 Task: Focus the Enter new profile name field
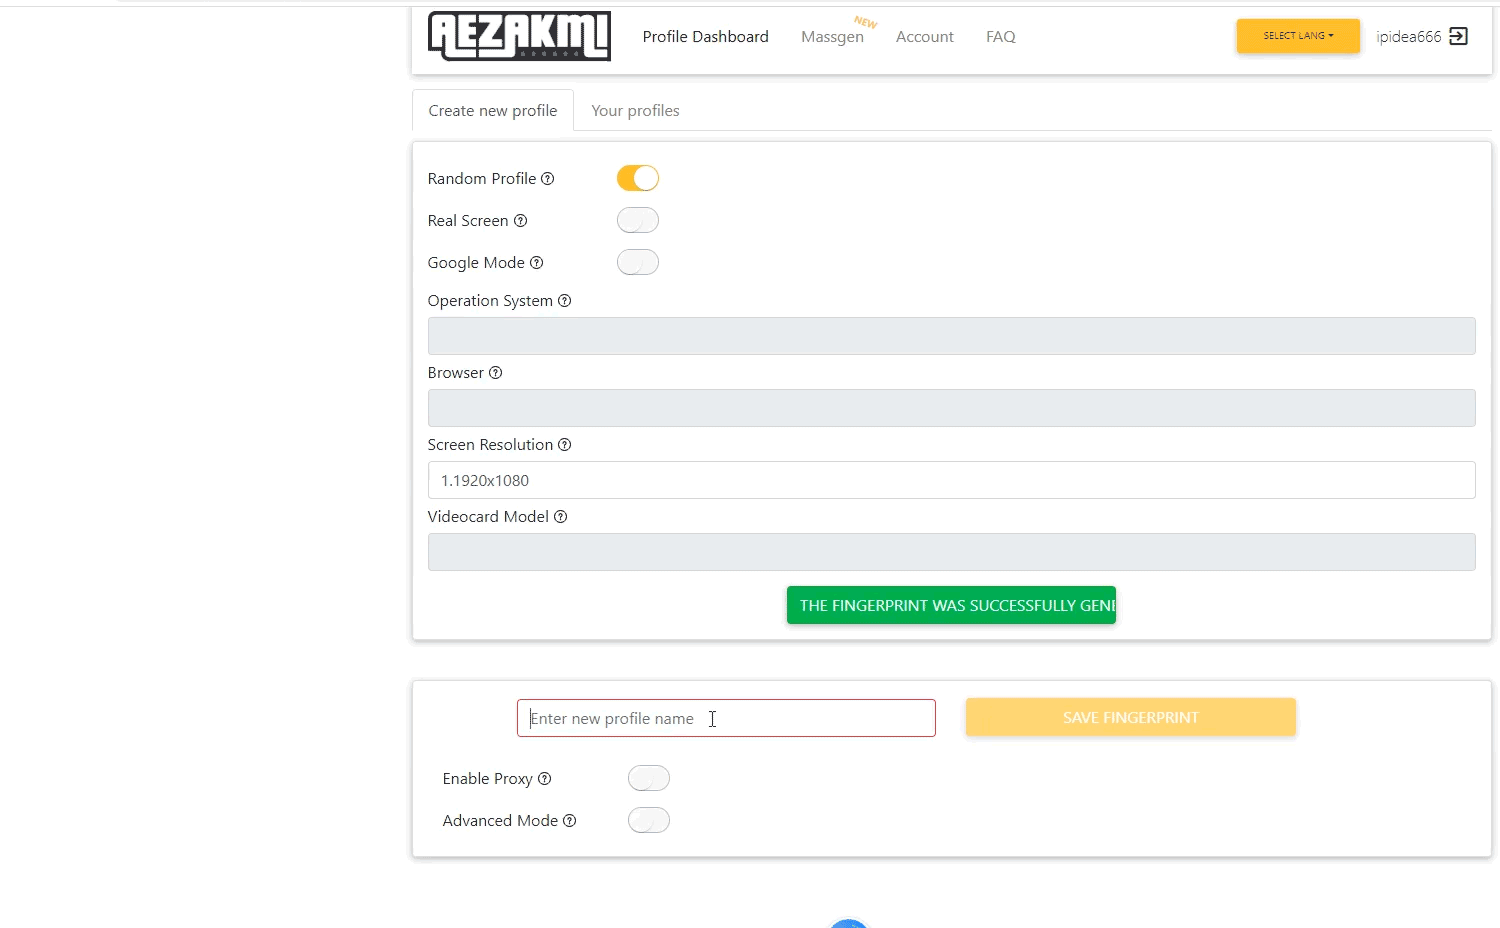coord(726,718)
